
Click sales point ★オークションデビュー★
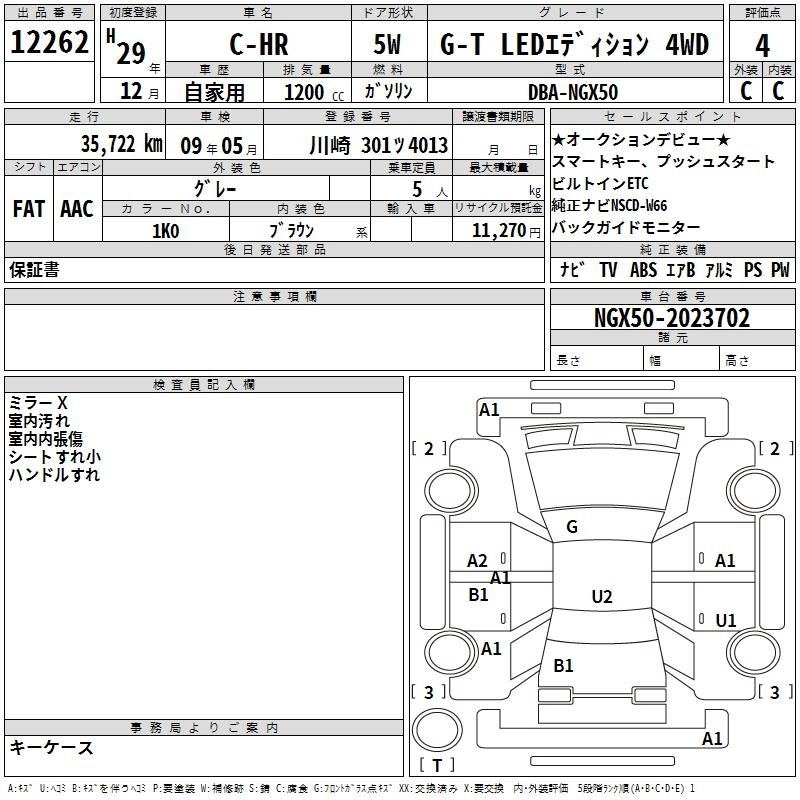point(641,139)
